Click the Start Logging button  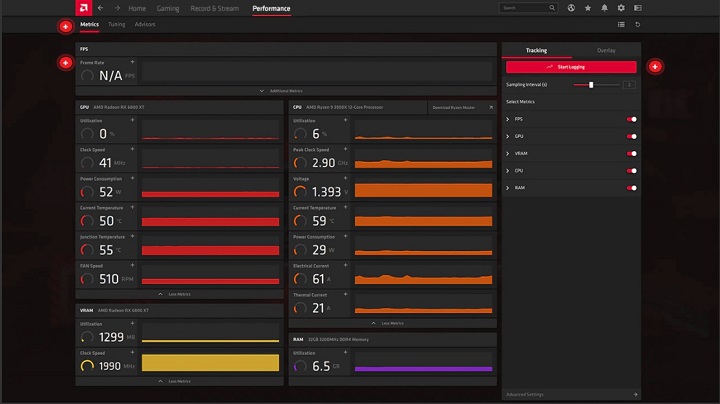click(x=571, y=67)
